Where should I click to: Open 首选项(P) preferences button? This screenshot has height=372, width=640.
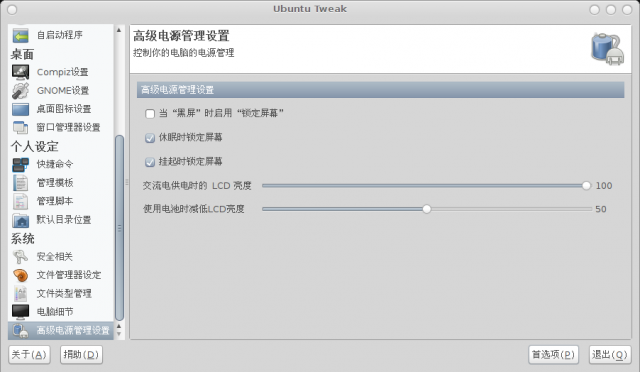[553, 354]
